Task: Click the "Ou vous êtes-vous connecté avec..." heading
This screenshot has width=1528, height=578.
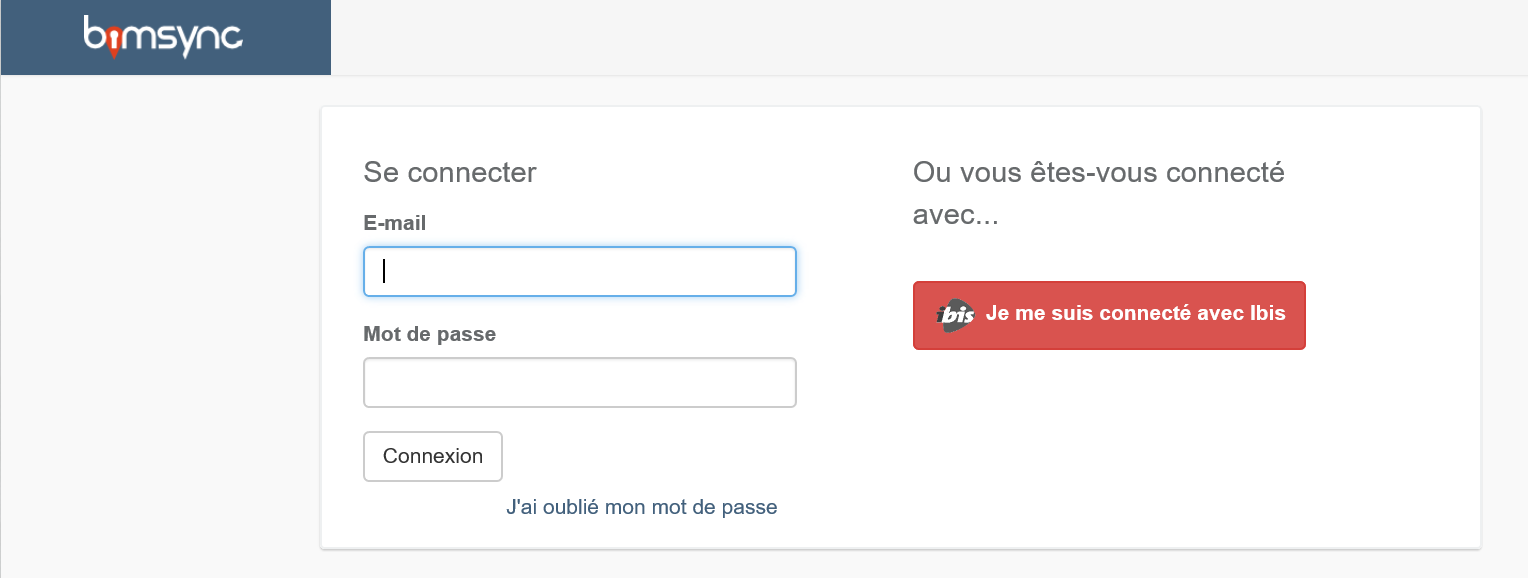Action: (x=1098, y=172)
